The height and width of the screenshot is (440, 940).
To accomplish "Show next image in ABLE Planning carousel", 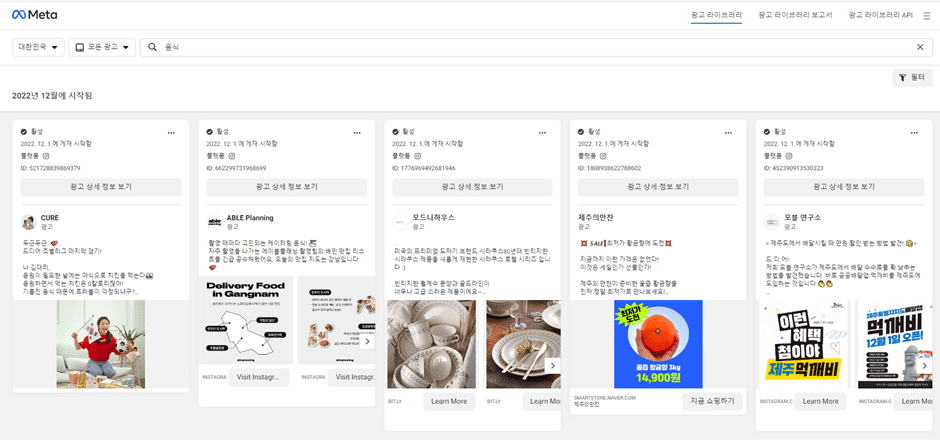I will [x=367, y=341].
